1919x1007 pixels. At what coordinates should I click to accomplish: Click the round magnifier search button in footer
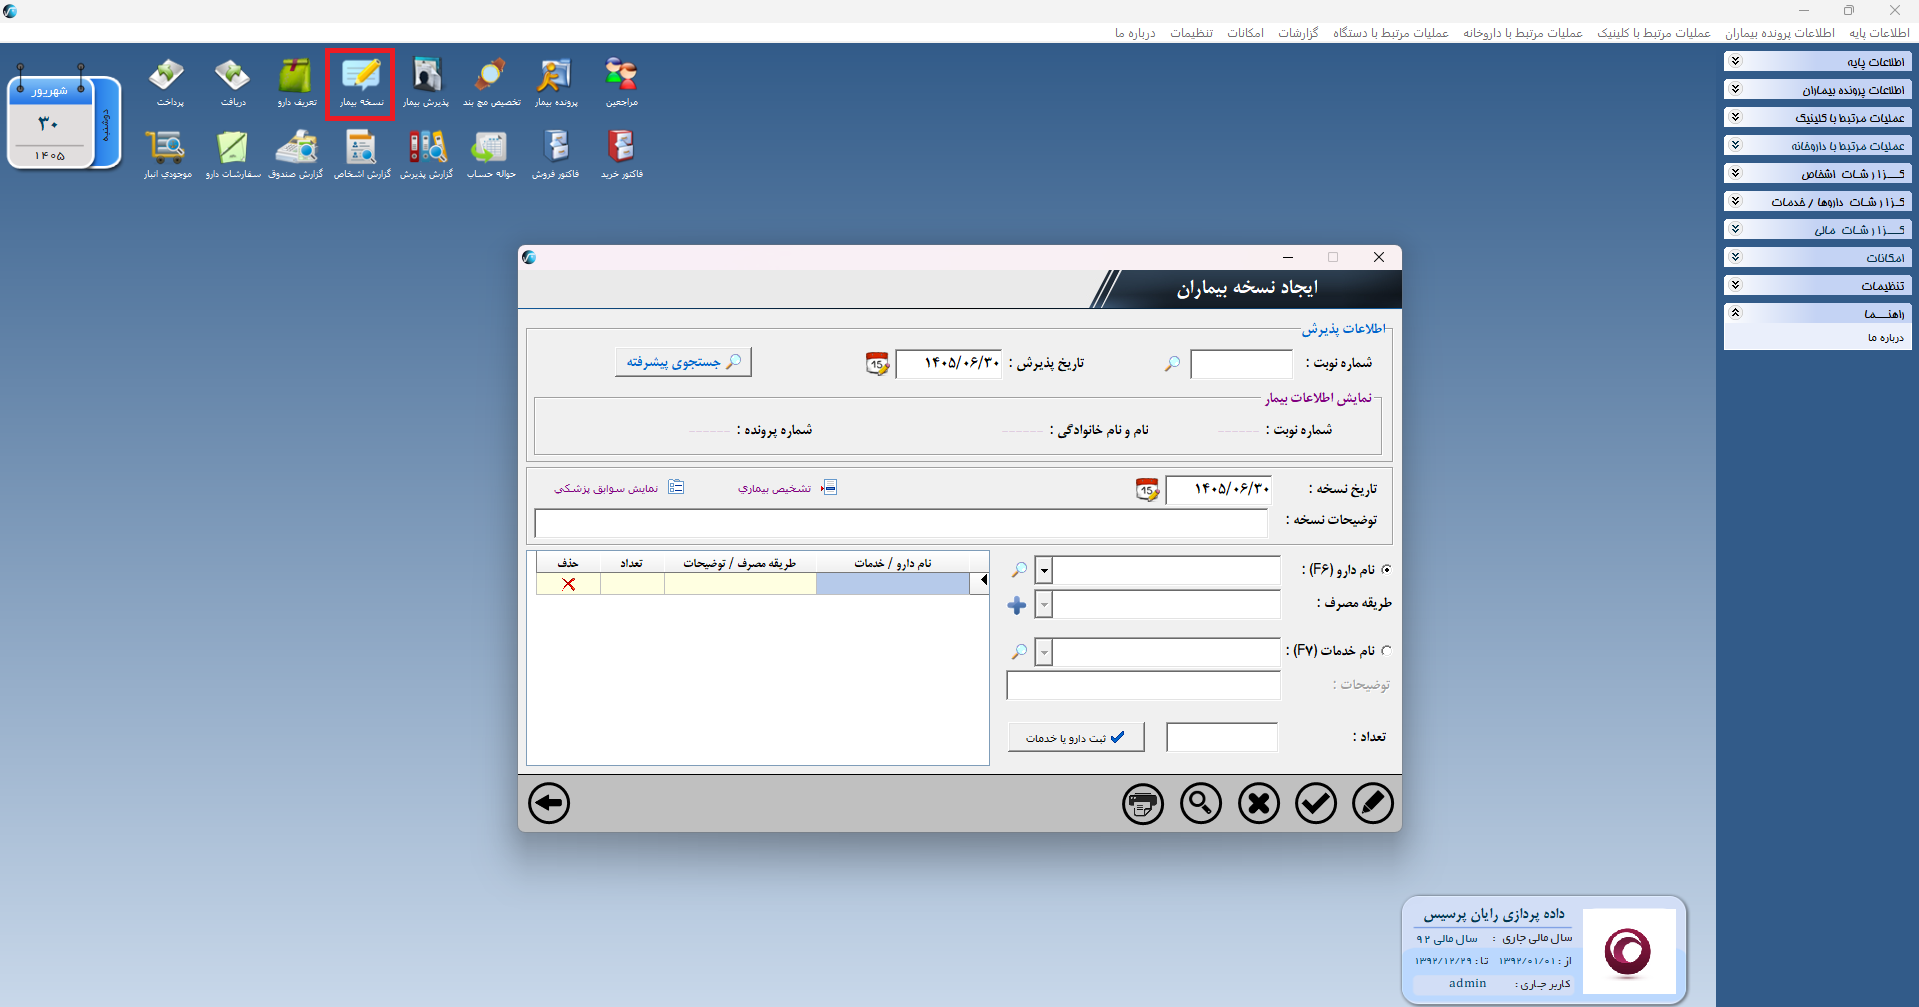pyautogui.click(x=1201, y=803)
